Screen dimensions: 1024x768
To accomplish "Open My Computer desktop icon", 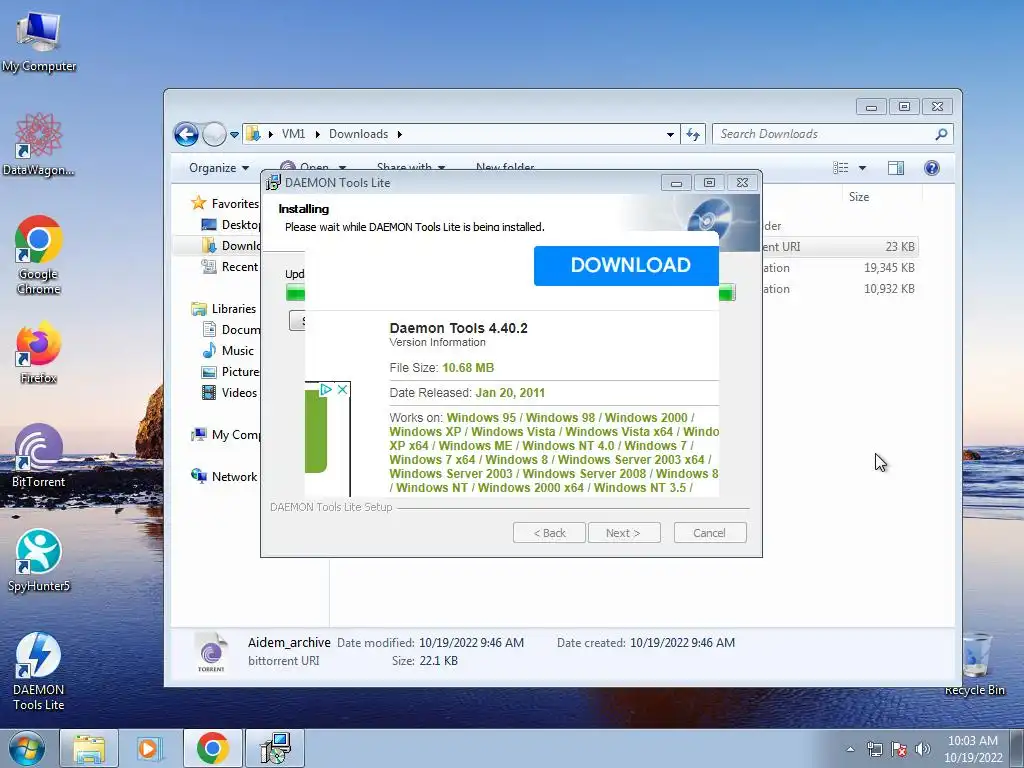I will pos(39,39).
